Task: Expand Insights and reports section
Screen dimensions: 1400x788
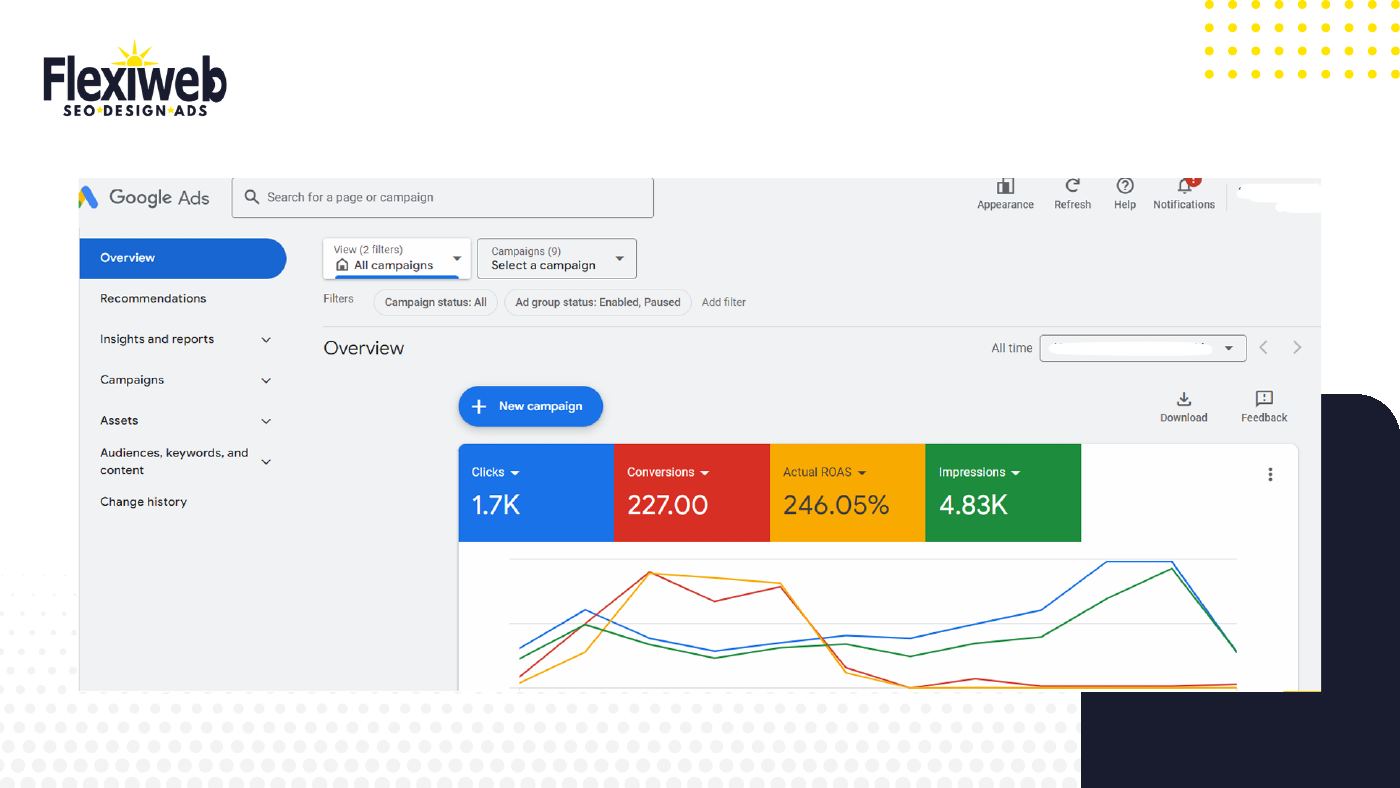Action: point(266,340)
